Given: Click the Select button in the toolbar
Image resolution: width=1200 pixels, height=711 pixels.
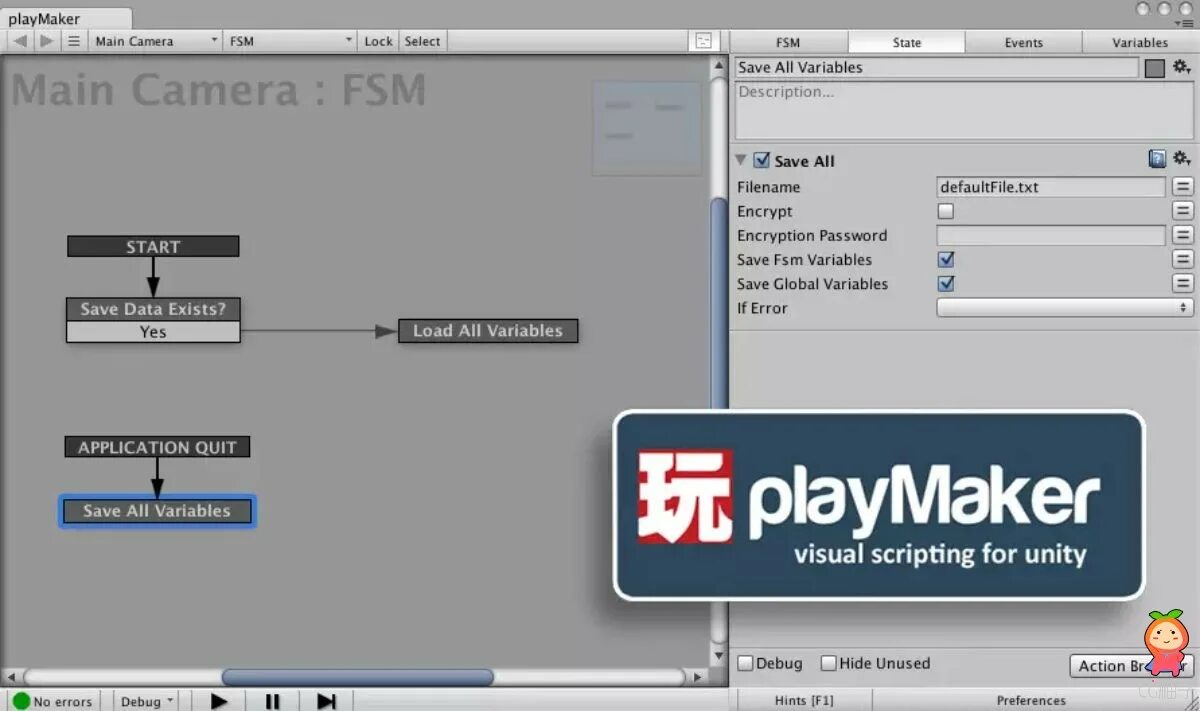Looking at the screenshot, I should coord(422,41).
